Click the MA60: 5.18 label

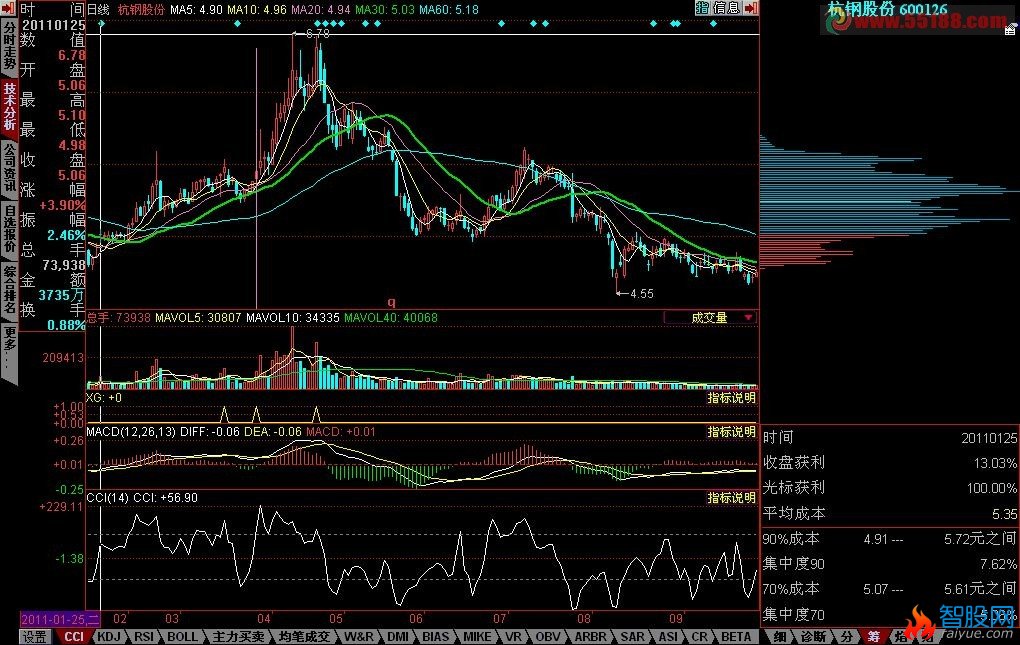pyautogui.click(x=449, y=9)
